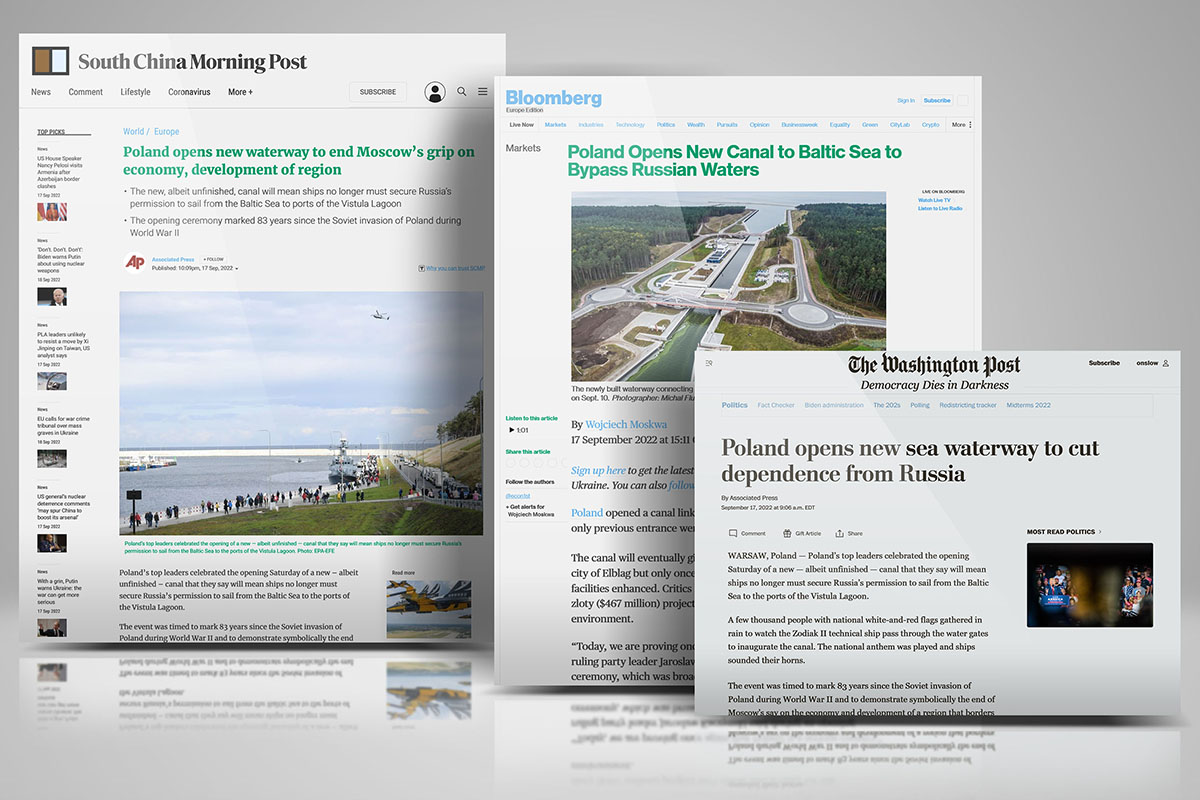This screenshot has width=1200, height=800.
Task: Click the Washington Post Gift Article icon
Action: 788,534
